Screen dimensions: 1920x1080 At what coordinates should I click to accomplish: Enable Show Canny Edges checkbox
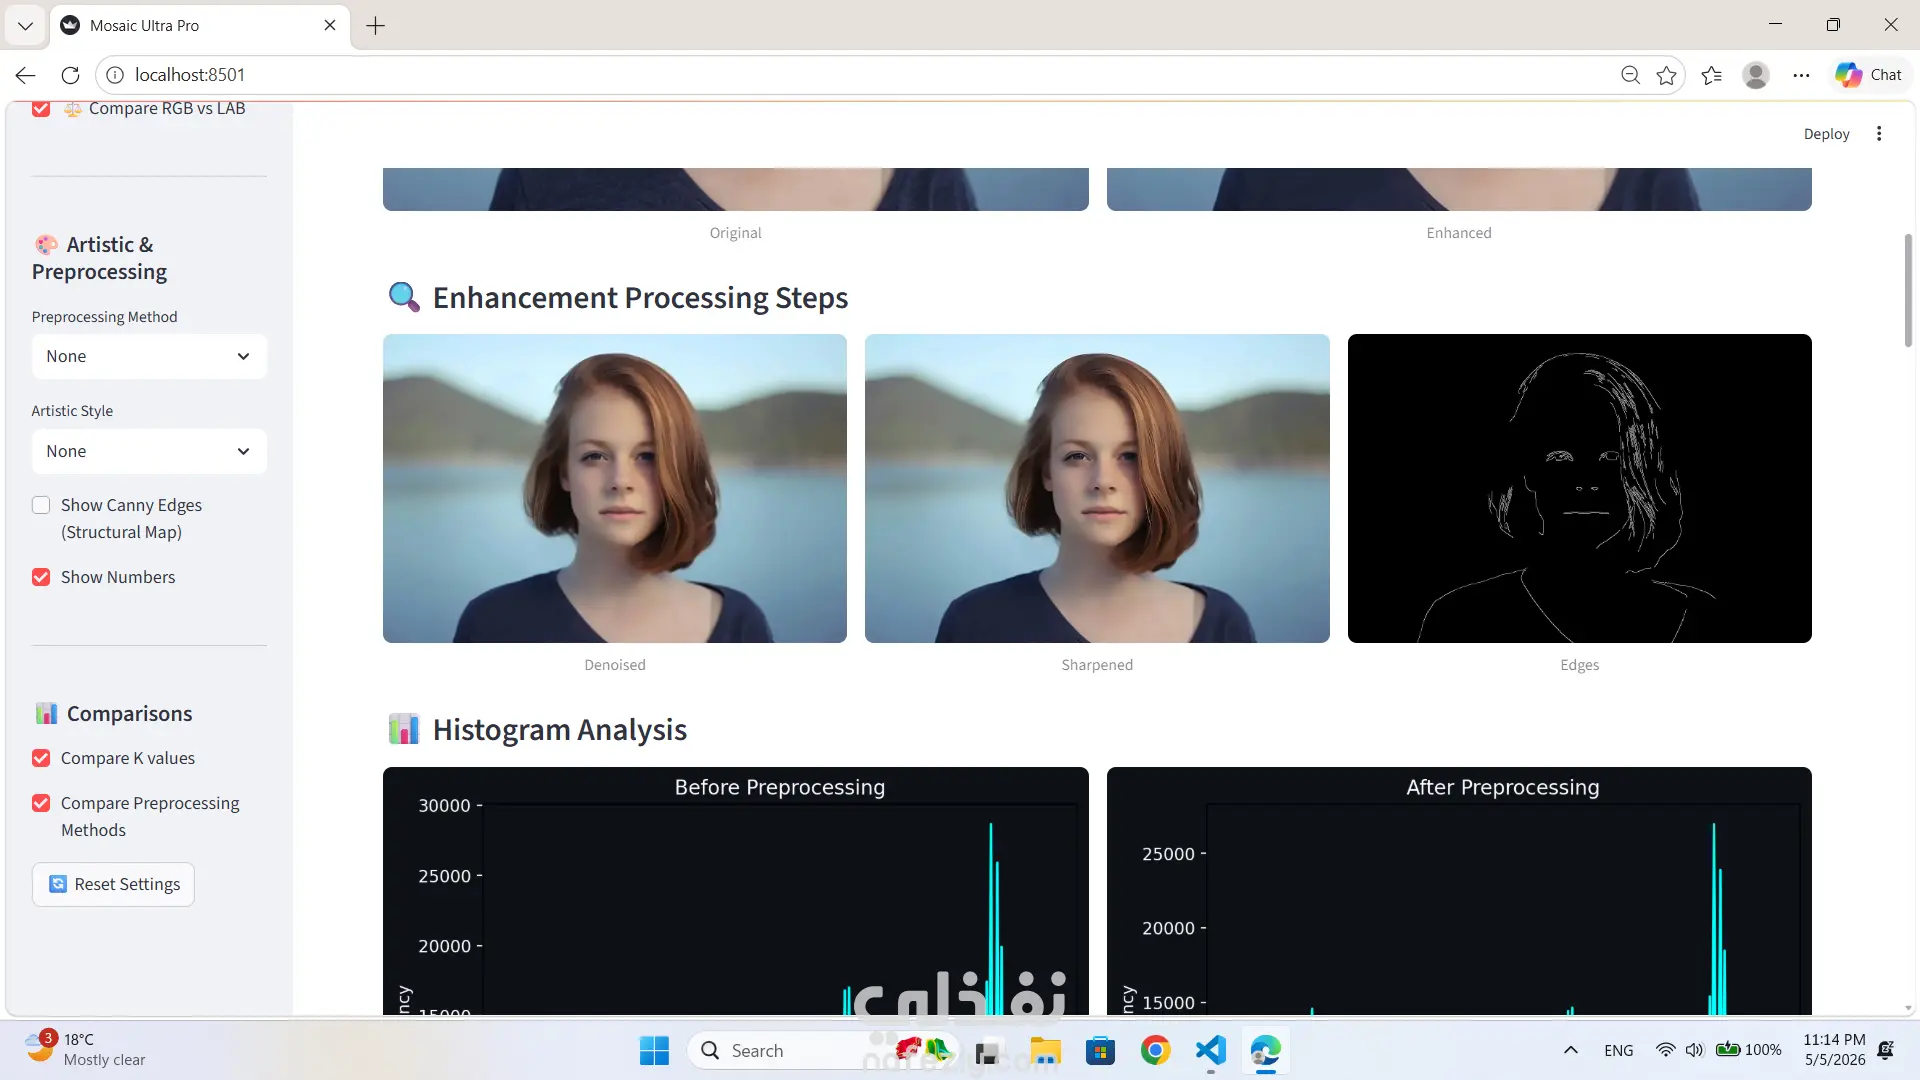point(41,505)
